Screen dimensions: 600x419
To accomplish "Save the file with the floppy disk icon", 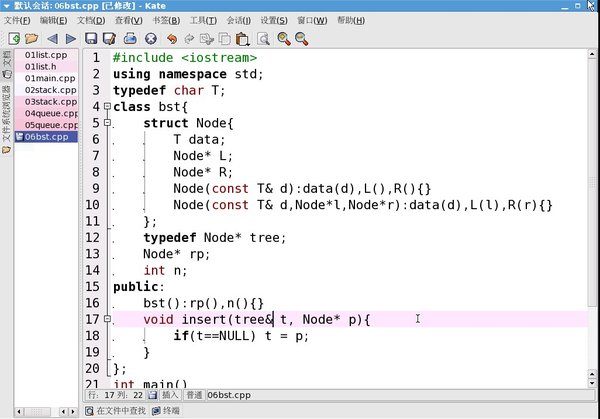I will [x=91, y=39].
